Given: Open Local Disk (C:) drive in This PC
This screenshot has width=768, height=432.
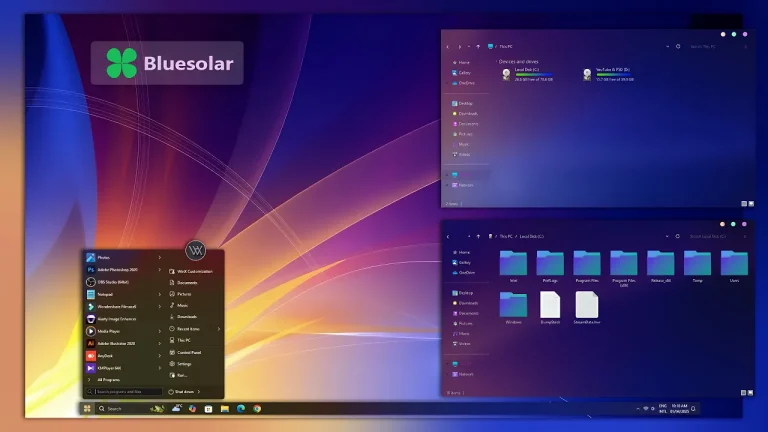Looking at the screenshot, I should pyautogui.click(x=528, y=74).
